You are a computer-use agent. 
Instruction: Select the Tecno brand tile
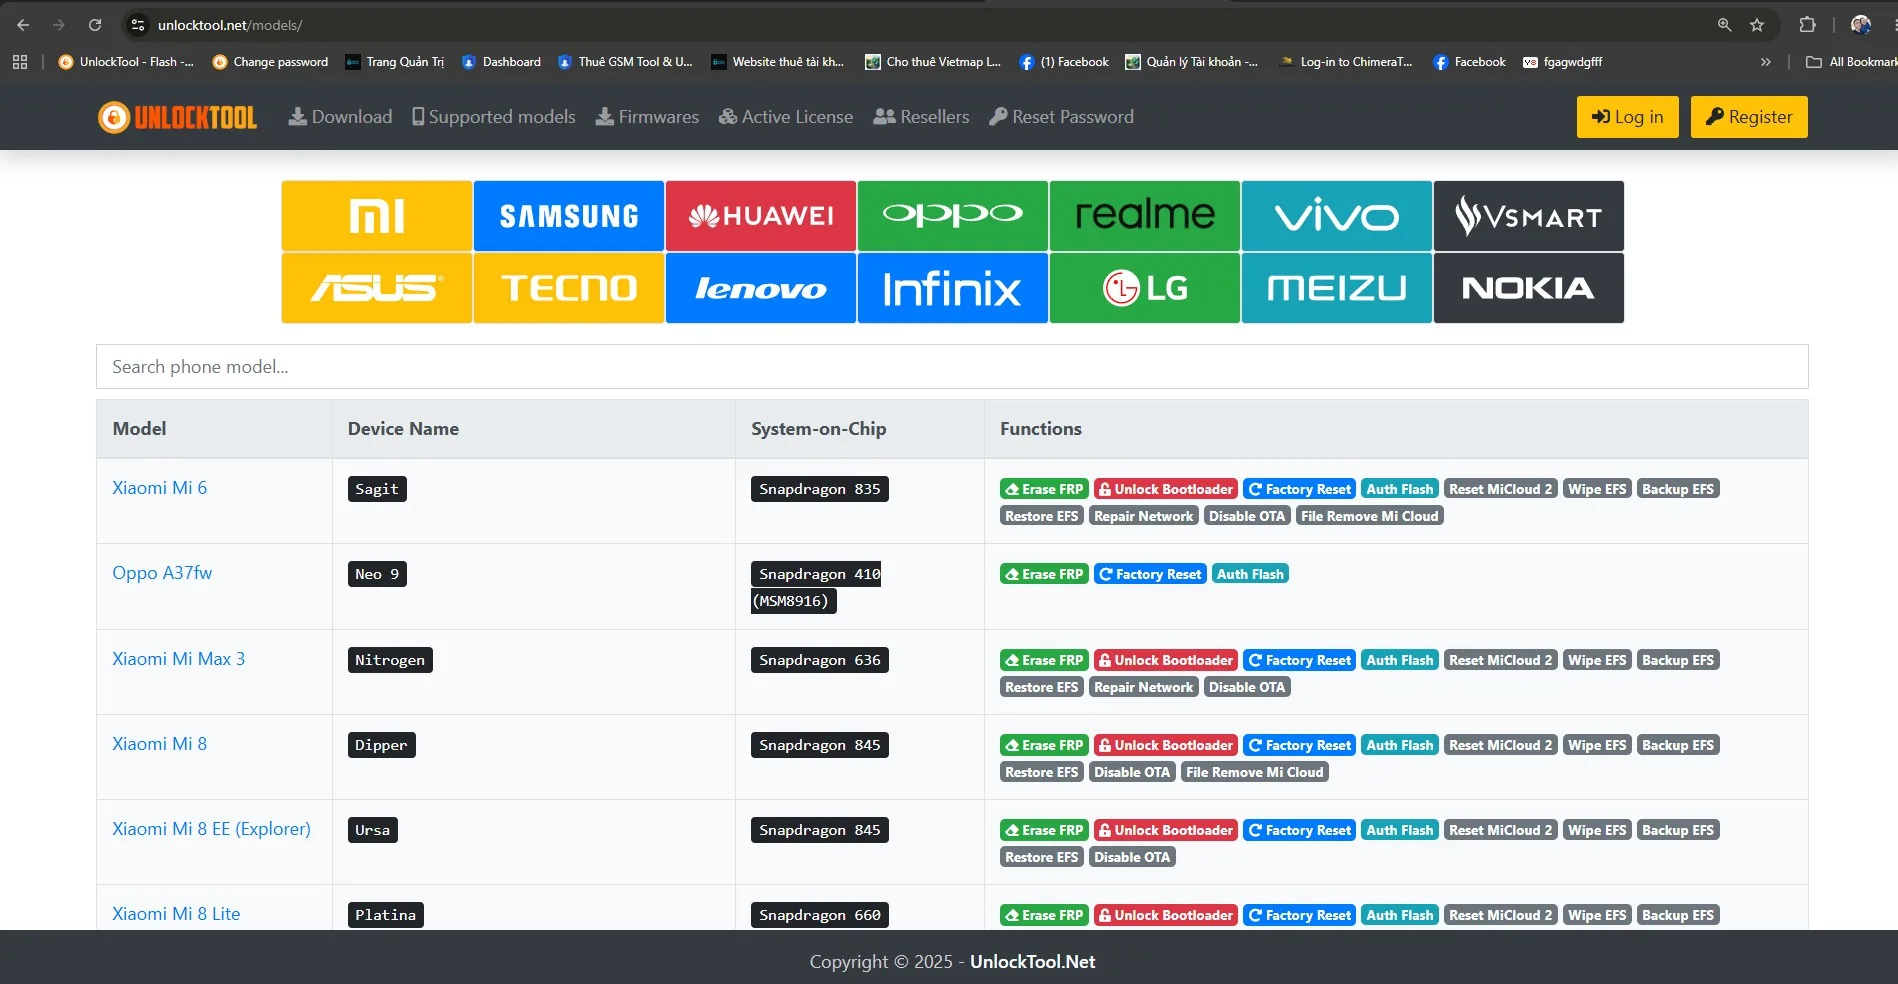[569, 288]
